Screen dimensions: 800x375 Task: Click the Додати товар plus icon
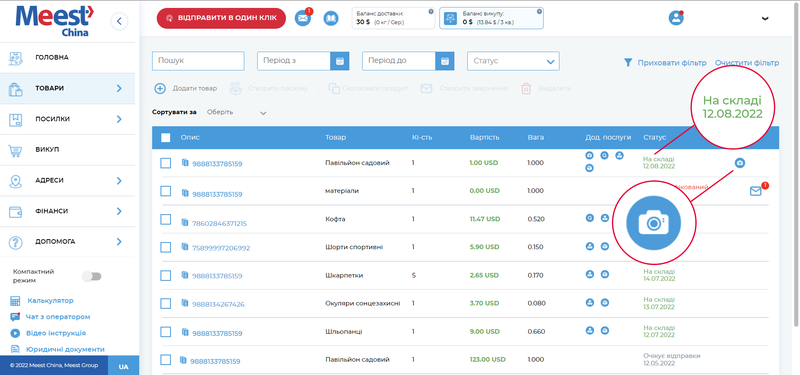(x=160, y=88)
